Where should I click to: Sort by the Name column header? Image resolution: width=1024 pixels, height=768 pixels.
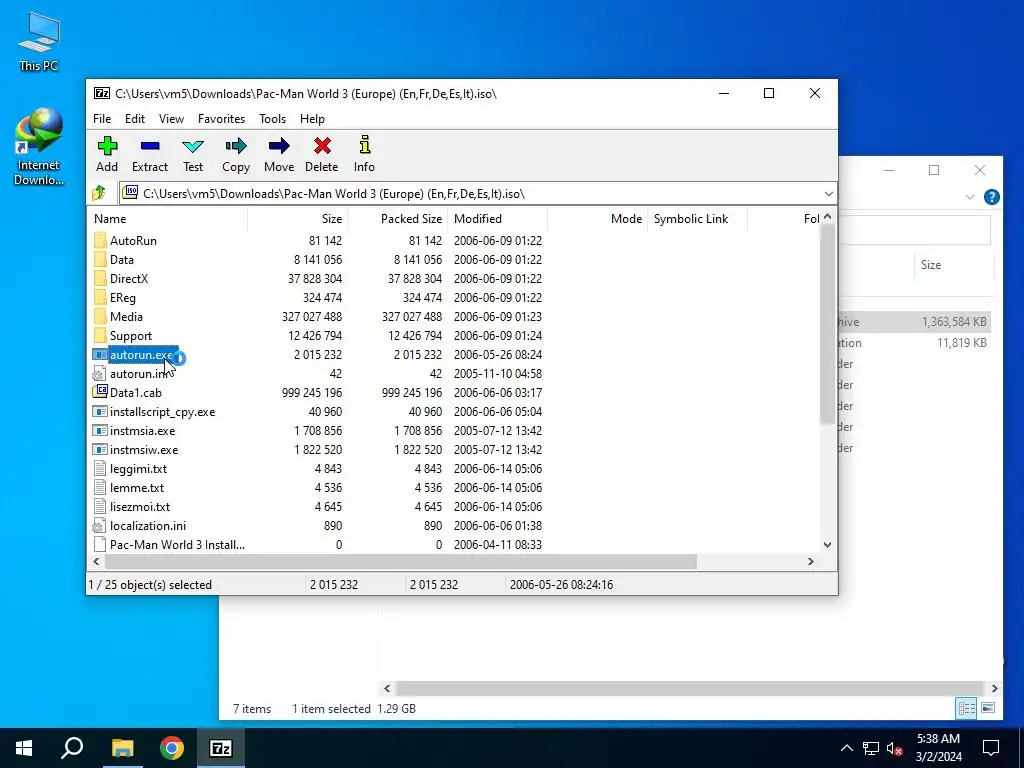167,219
